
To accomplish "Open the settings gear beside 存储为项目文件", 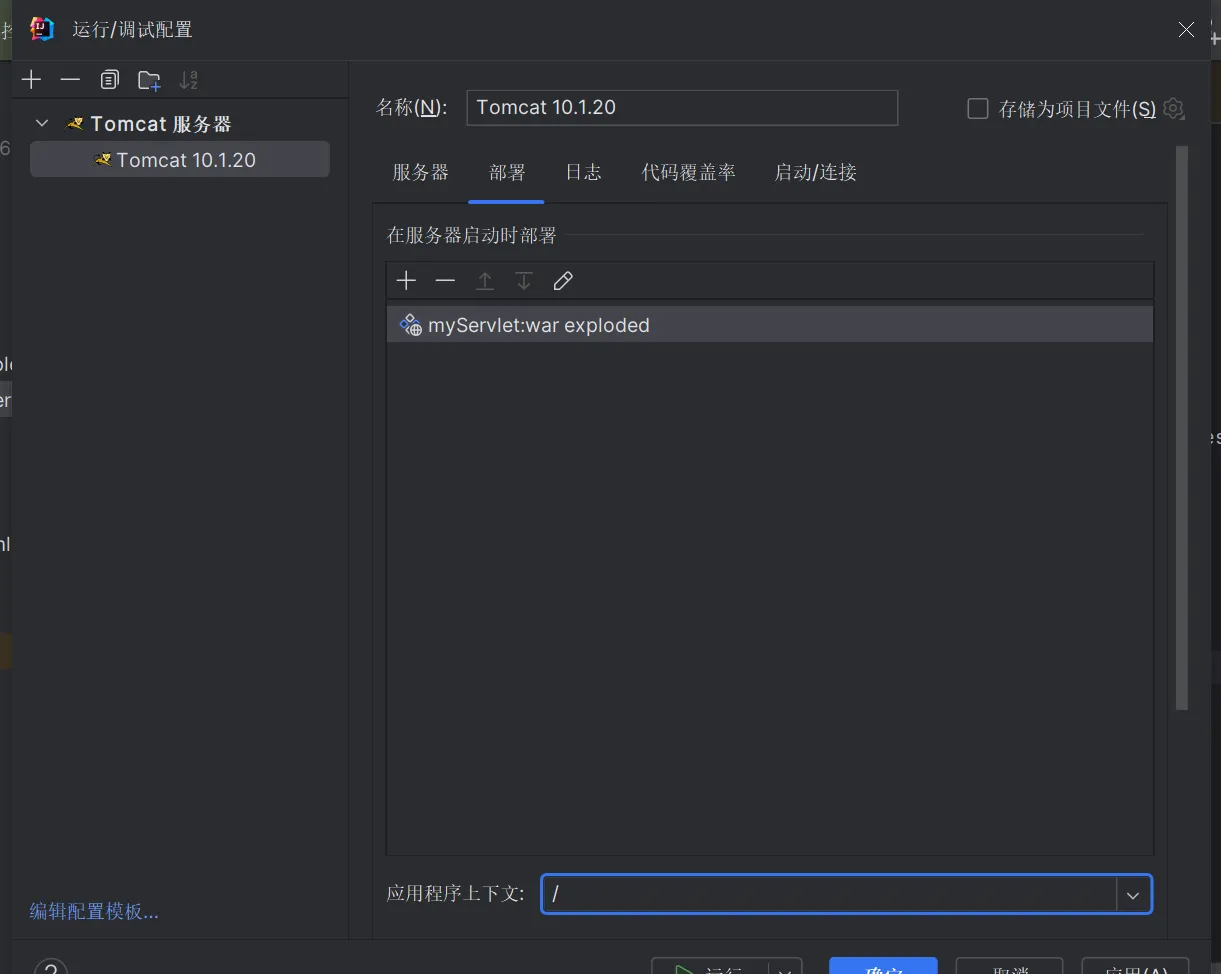I will (1174, 108).
